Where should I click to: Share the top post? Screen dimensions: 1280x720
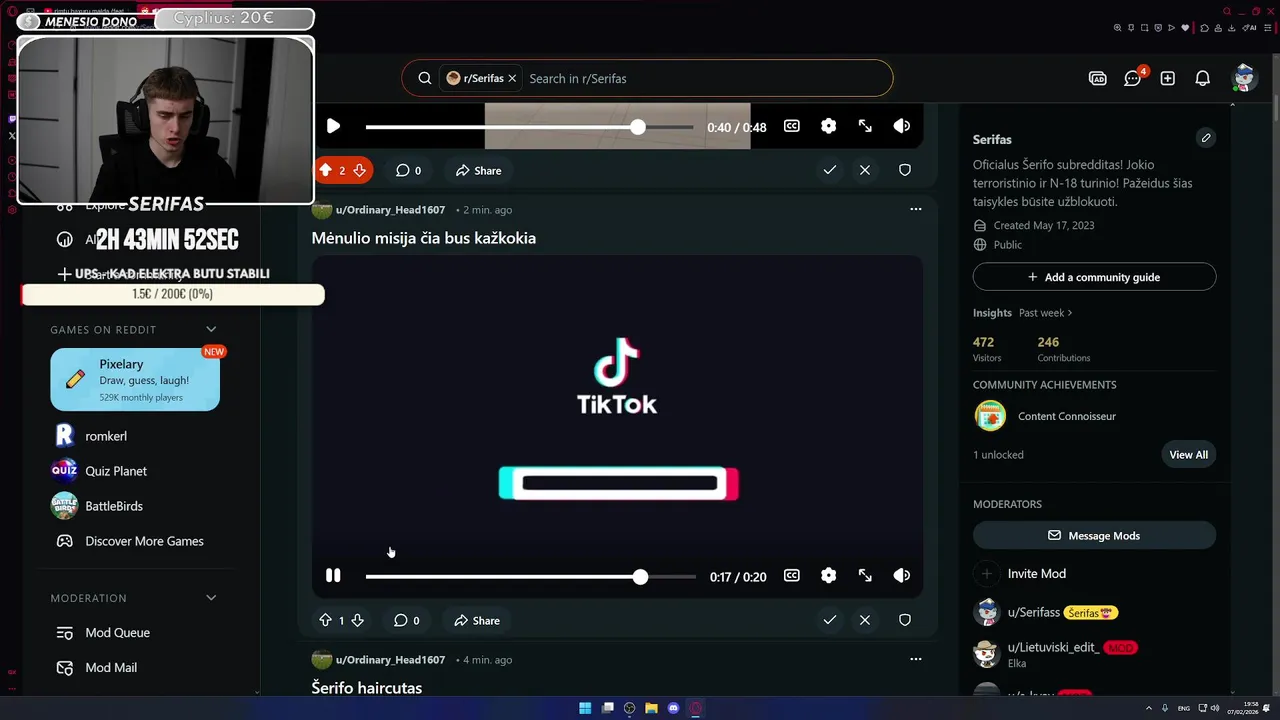click(x=478, y=170)
